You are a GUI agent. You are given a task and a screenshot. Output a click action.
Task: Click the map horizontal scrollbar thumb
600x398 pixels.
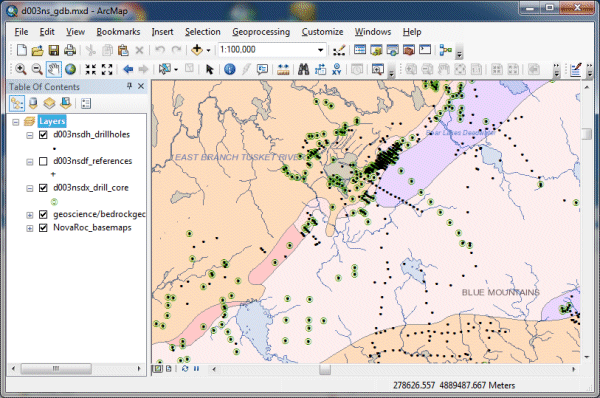click(x=325, y=369)
